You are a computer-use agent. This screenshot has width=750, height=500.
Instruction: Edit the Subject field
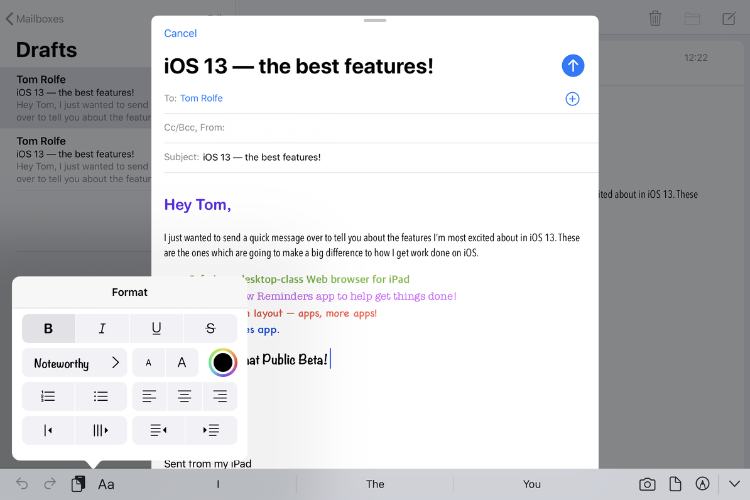(x=381, y=157)
